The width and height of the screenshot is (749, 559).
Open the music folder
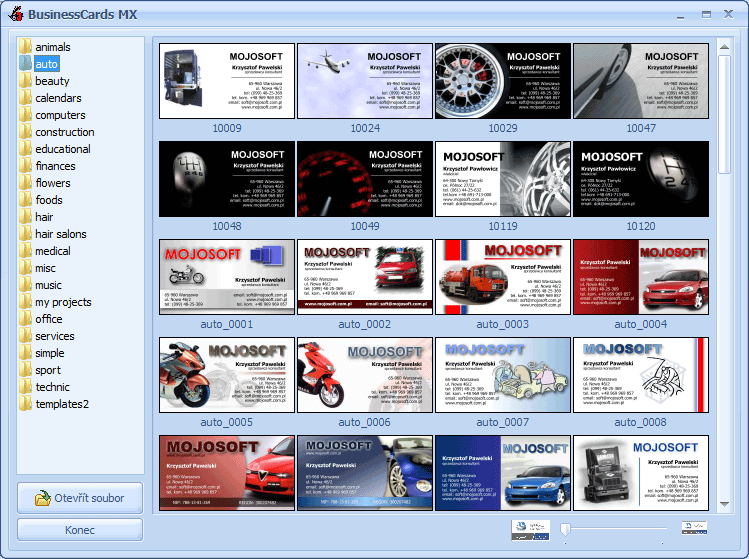48,285
